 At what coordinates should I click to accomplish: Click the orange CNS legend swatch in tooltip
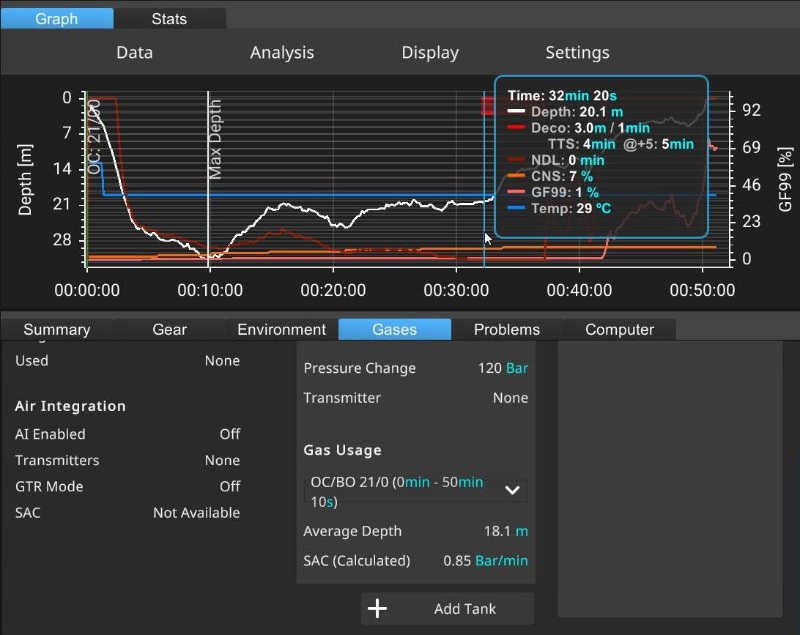pos(516,175)
